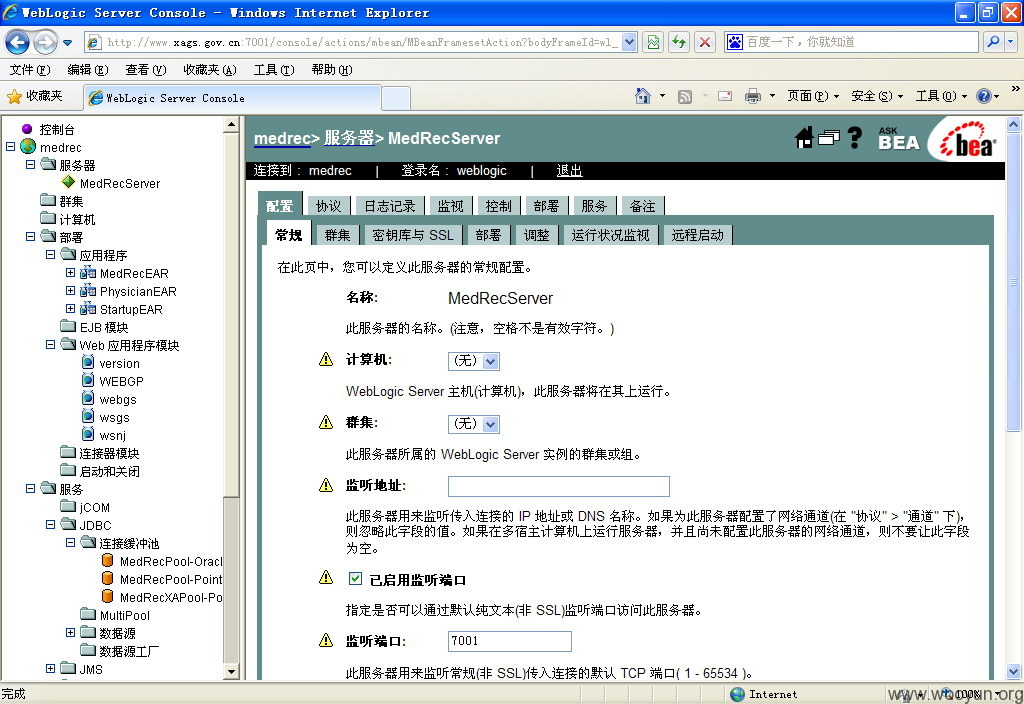Switch to the 密钥库与 SSL sub-tab
1024x704 pixels.
(413, 236)
